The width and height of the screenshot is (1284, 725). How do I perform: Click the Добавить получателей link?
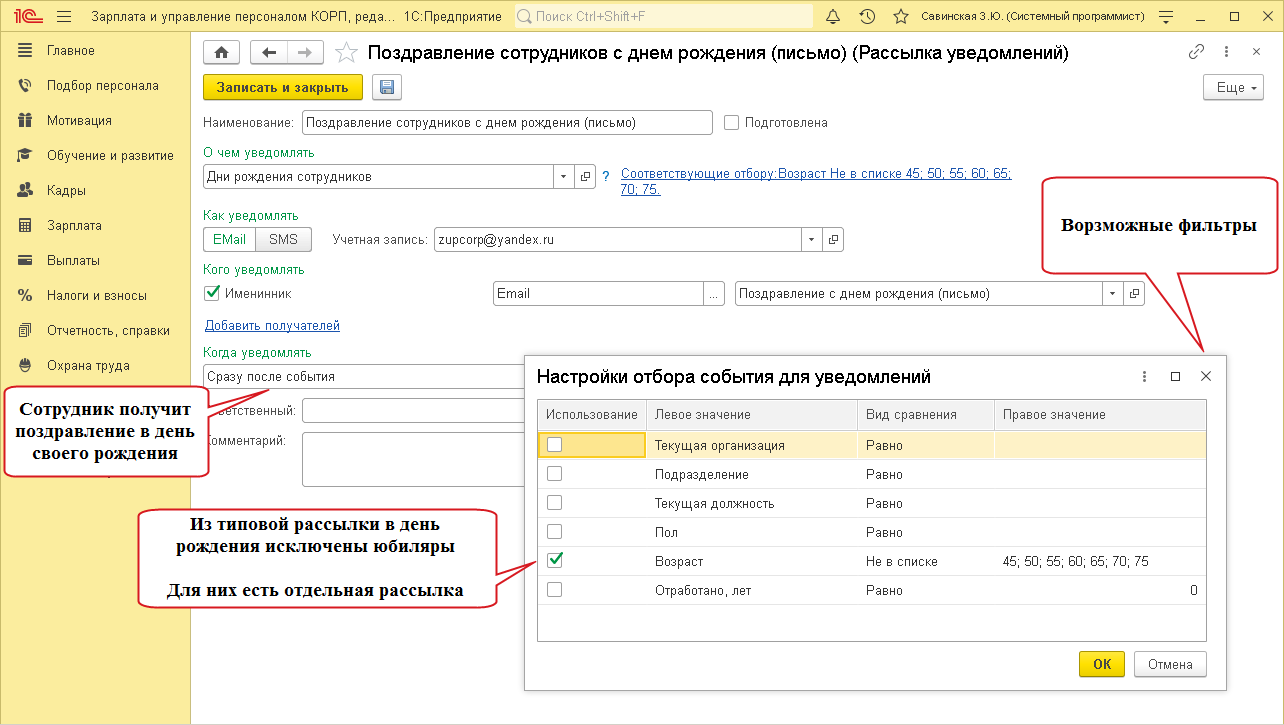[272, 326]
